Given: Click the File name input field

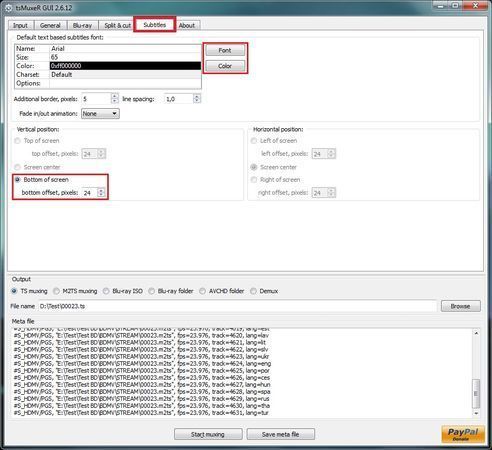Looking at the screenshot, I should pyautogui.click(x=237, y=306).
